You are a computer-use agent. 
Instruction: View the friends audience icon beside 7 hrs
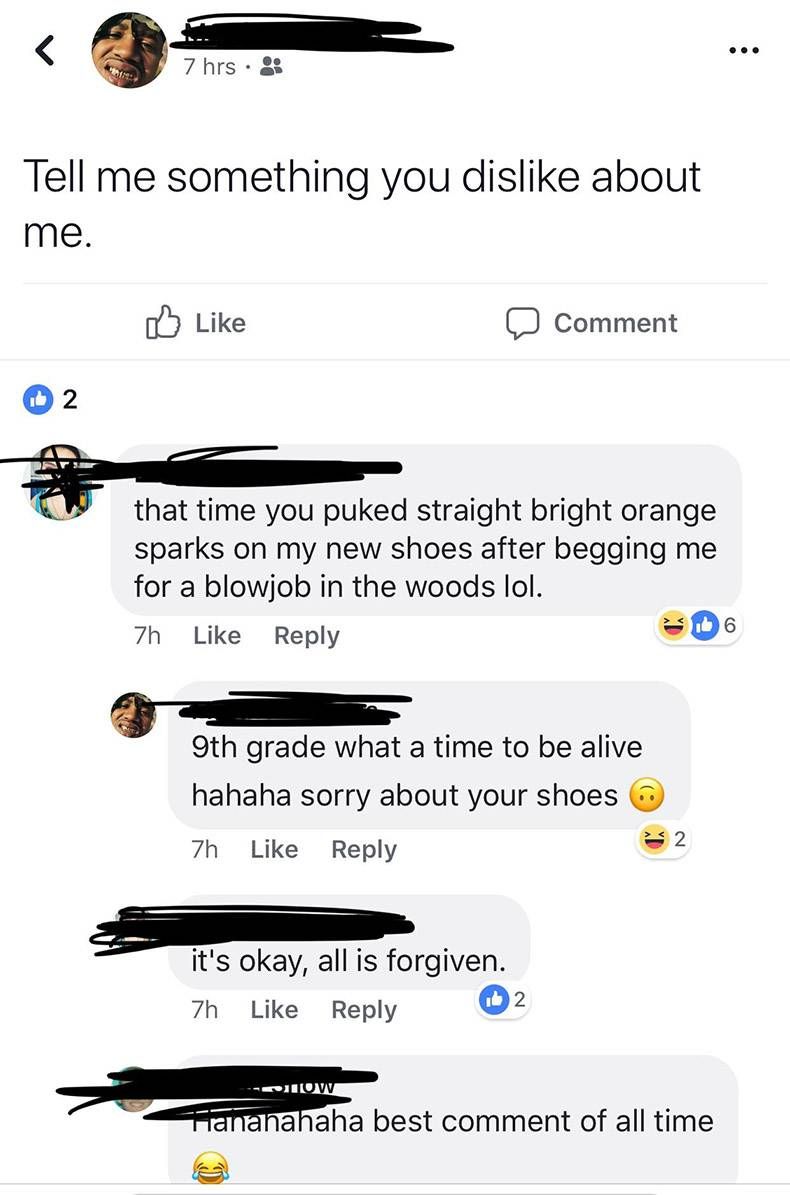tap(270, 67)
